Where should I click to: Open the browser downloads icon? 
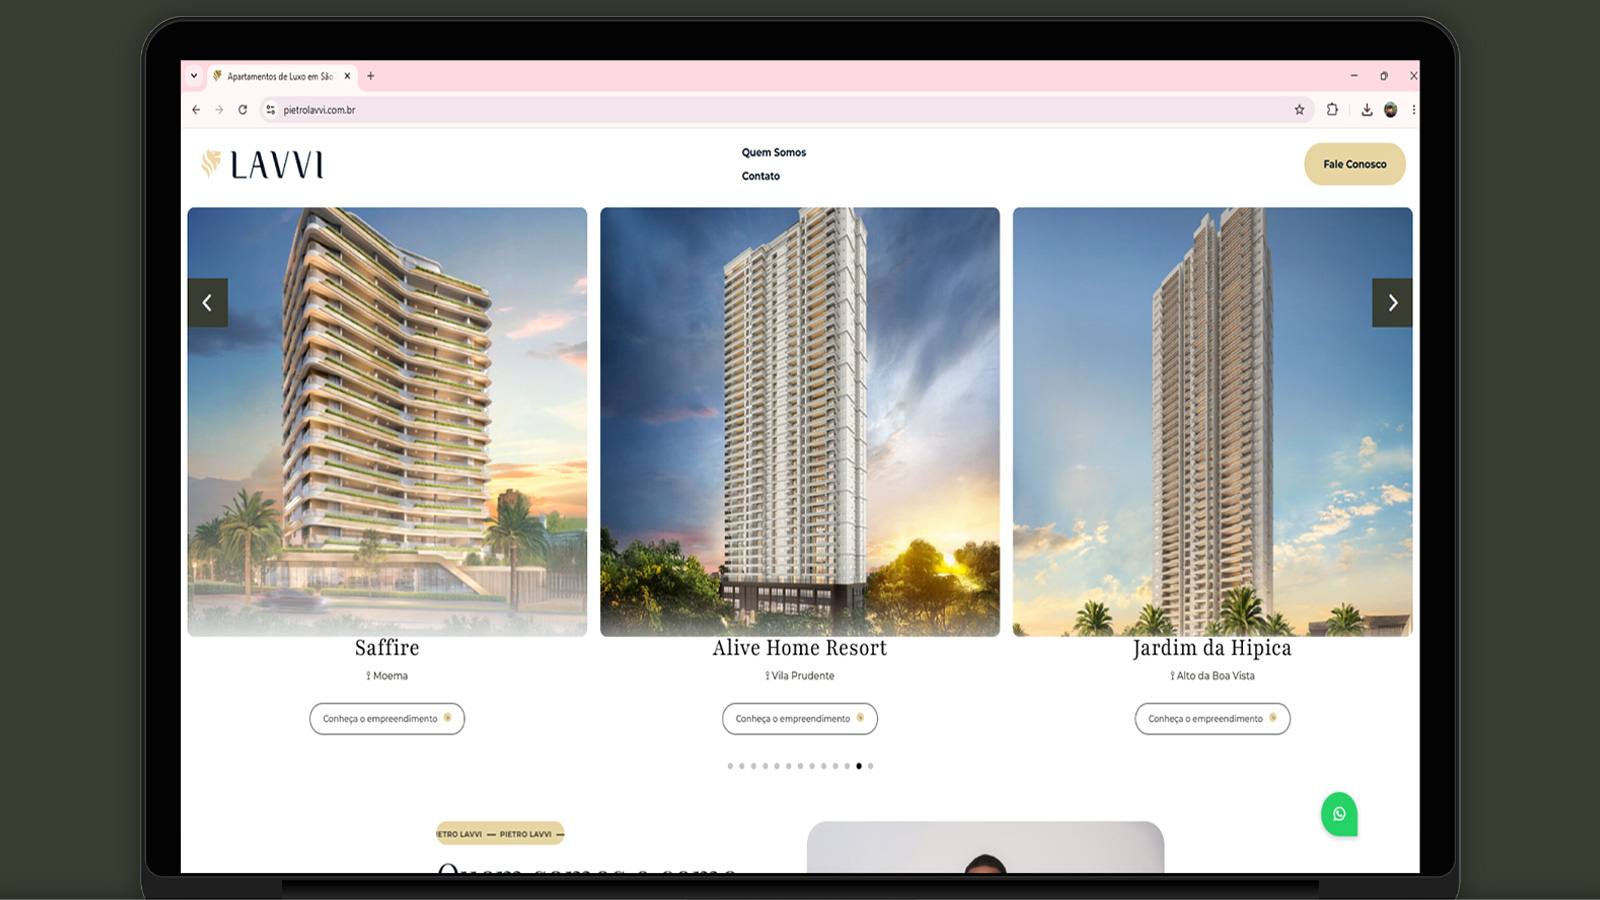(x=1366, y=110)
